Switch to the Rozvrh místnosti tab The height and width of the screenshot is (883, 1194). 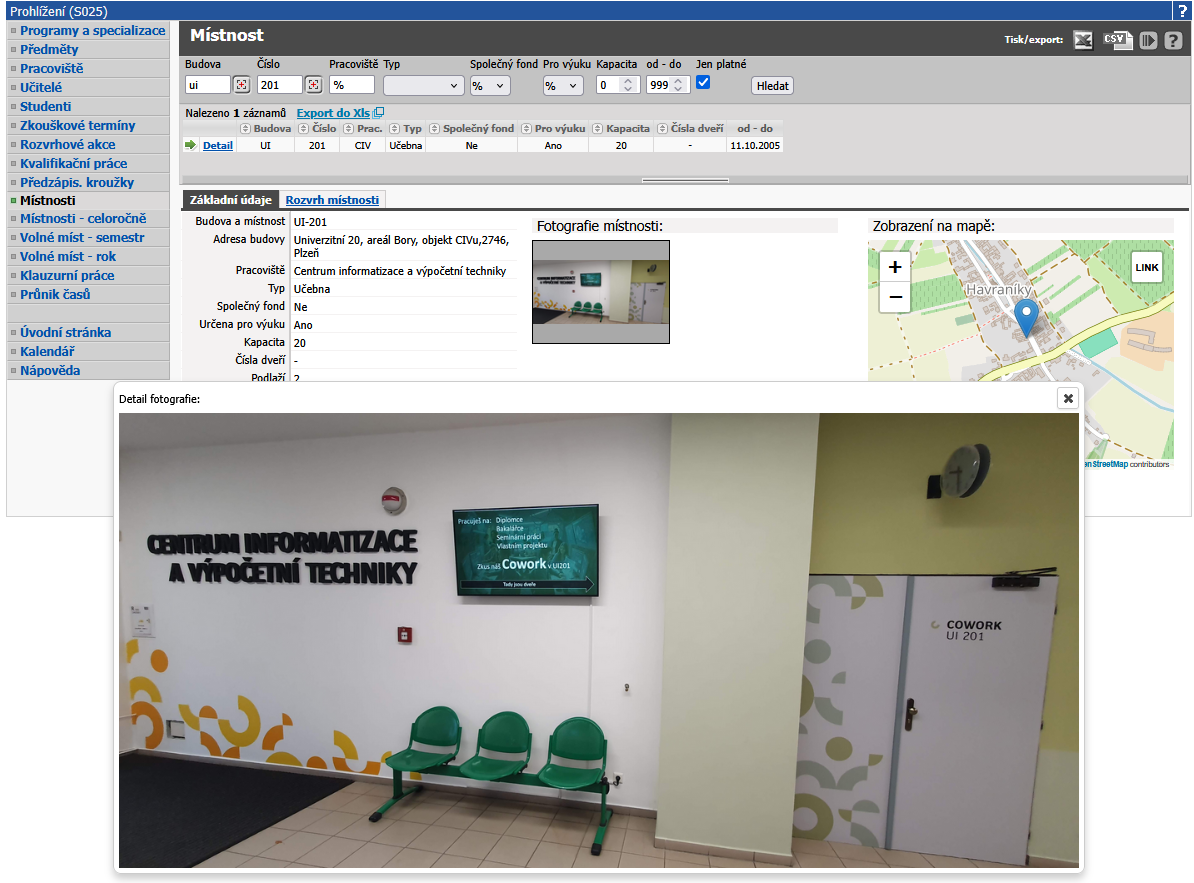[332, 200]
